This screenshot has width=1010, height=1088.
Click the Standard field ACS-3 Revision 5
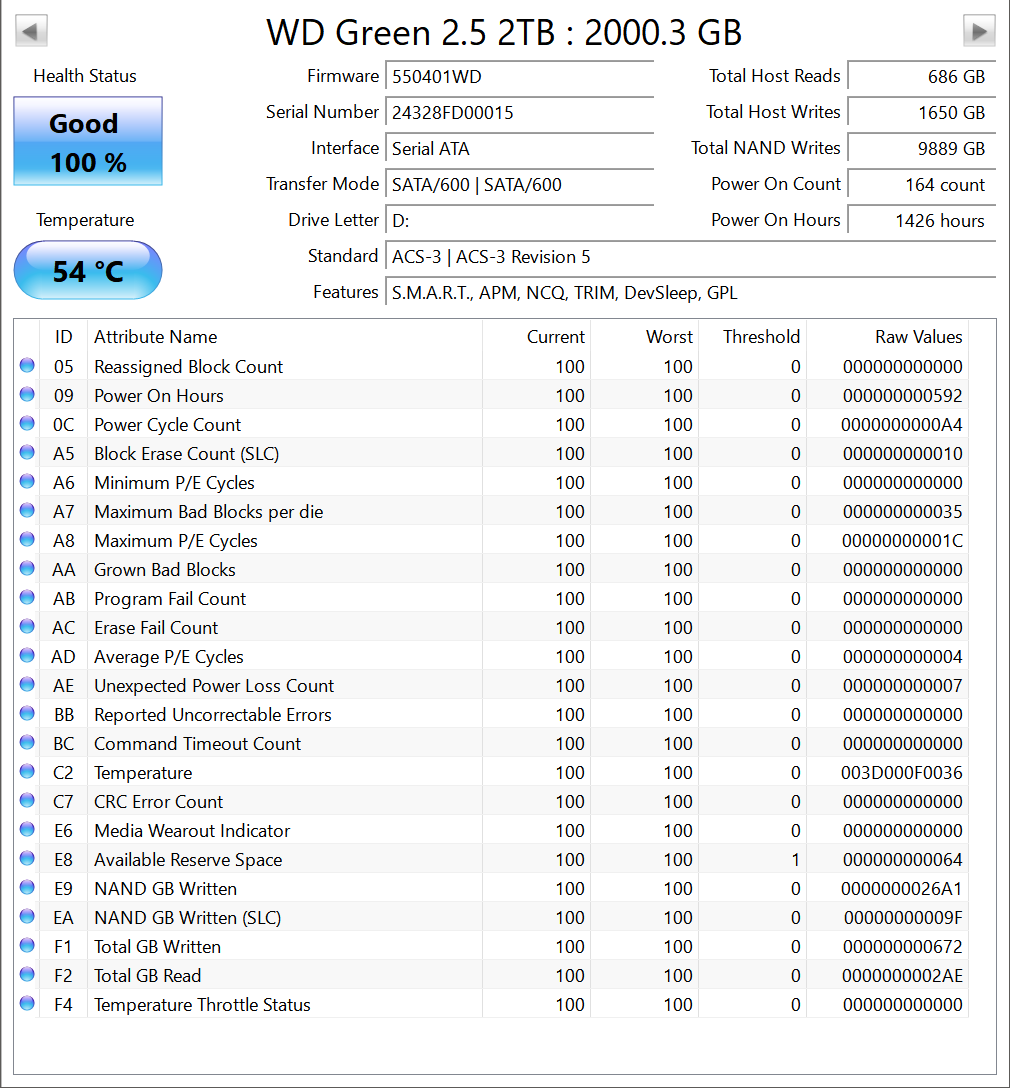(x=690, y=257)
